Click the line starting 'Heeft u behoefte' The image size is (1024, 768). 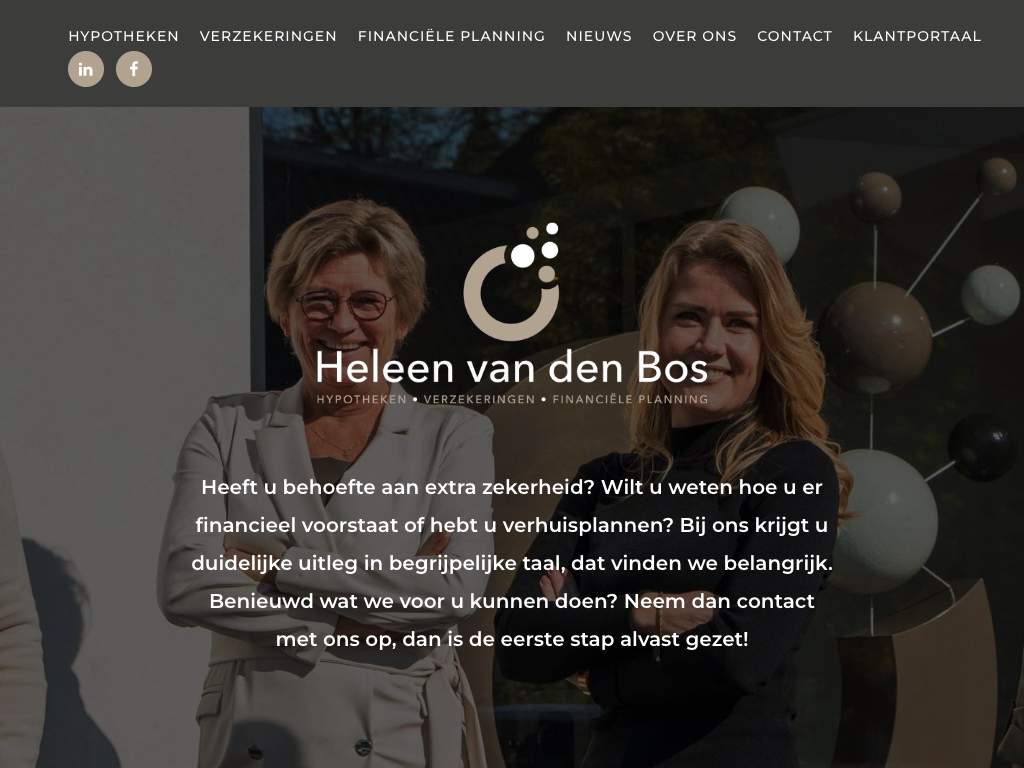coord(512,487)
